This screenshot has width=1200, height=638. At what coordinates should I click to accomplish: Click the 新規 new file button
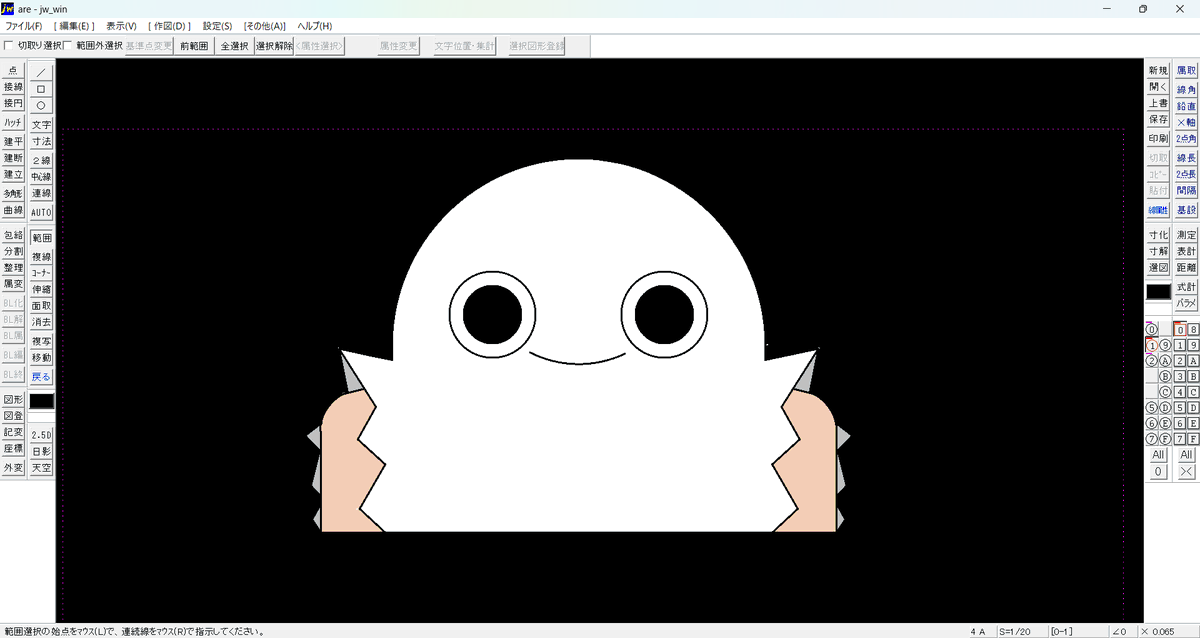[x=1158, y=71]
